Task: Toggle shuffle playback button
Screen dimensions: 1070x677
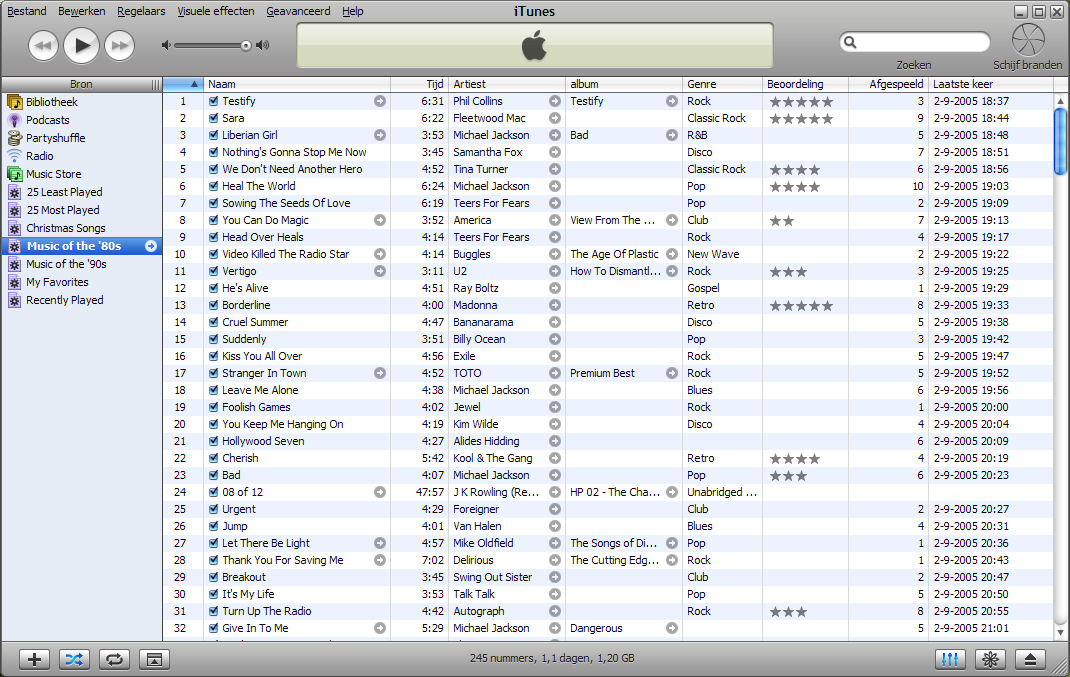Action: point(74,659)
